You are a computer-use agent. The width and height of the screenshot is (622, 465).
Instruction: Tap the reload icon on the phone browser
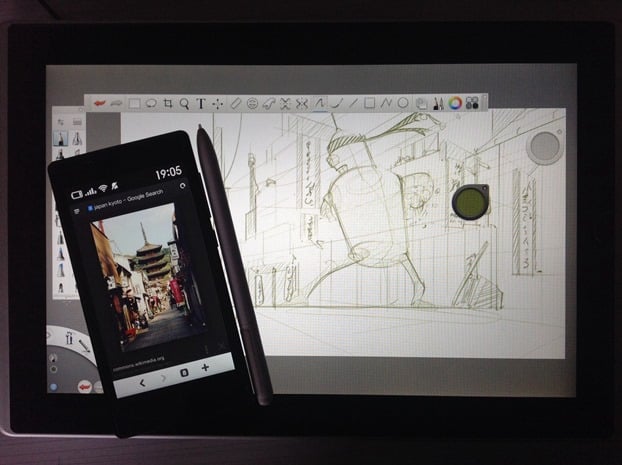[x=182, y=185]
